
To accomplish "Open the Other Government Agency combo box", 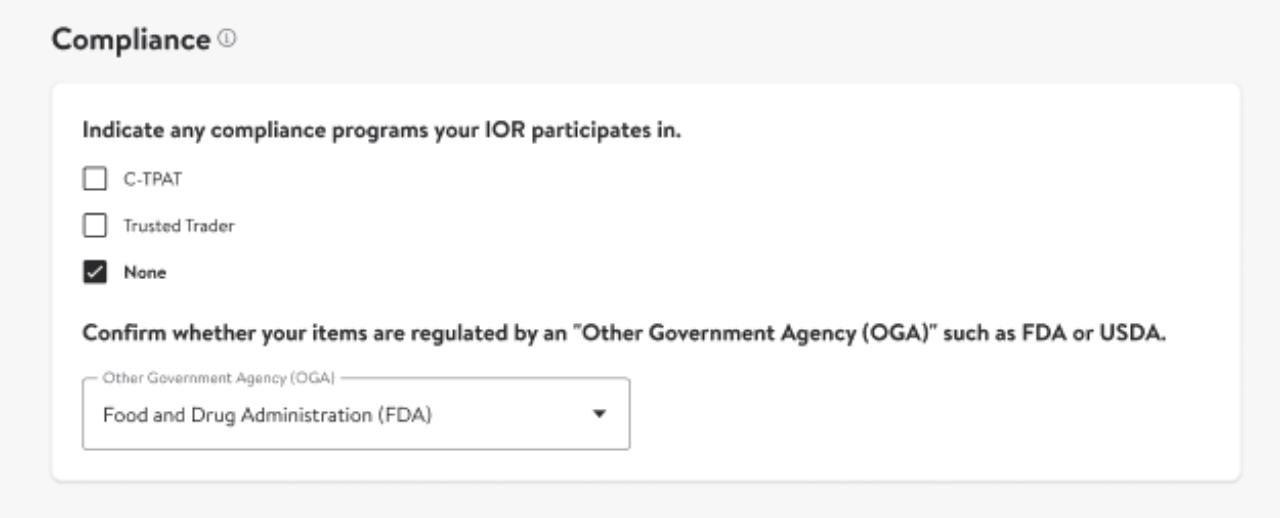I will [x=355, y=413].
